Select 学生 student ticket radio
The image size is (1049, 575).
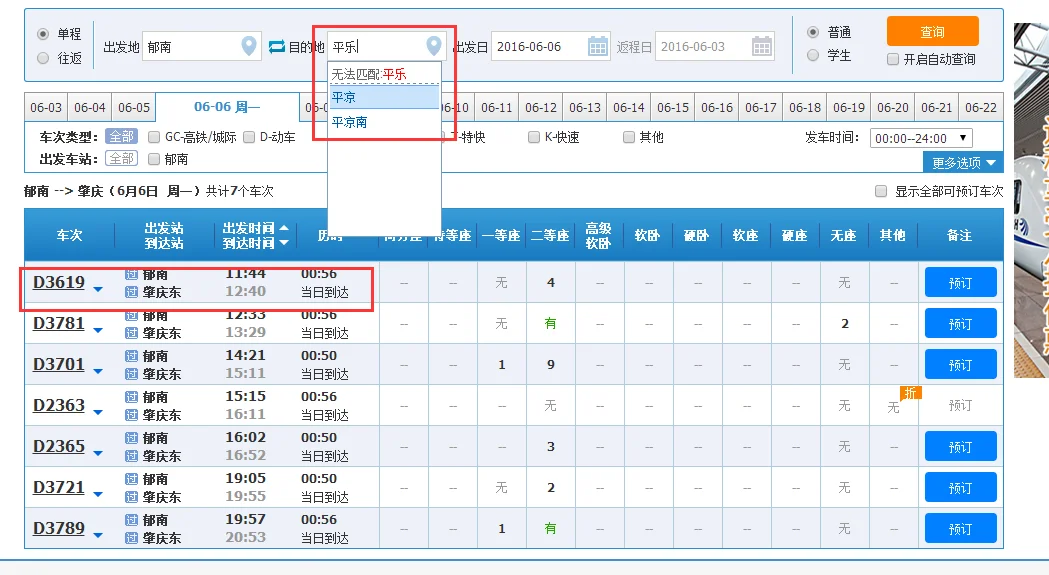[x=813, y=56]
